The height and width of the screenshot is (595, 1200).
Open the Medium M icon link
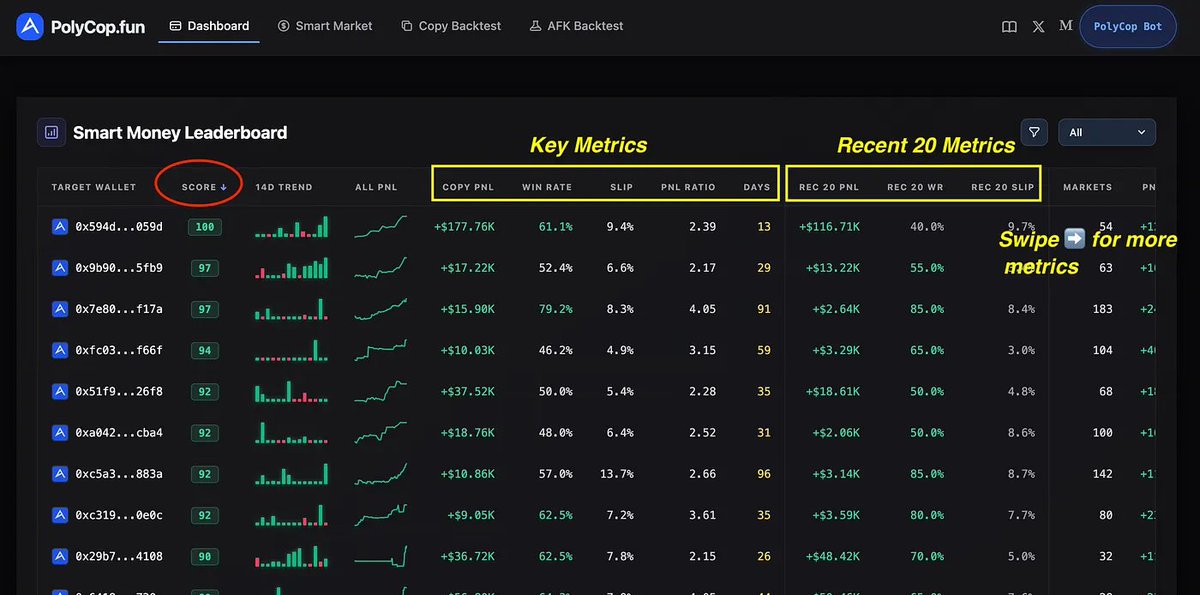click(1065, 27)
